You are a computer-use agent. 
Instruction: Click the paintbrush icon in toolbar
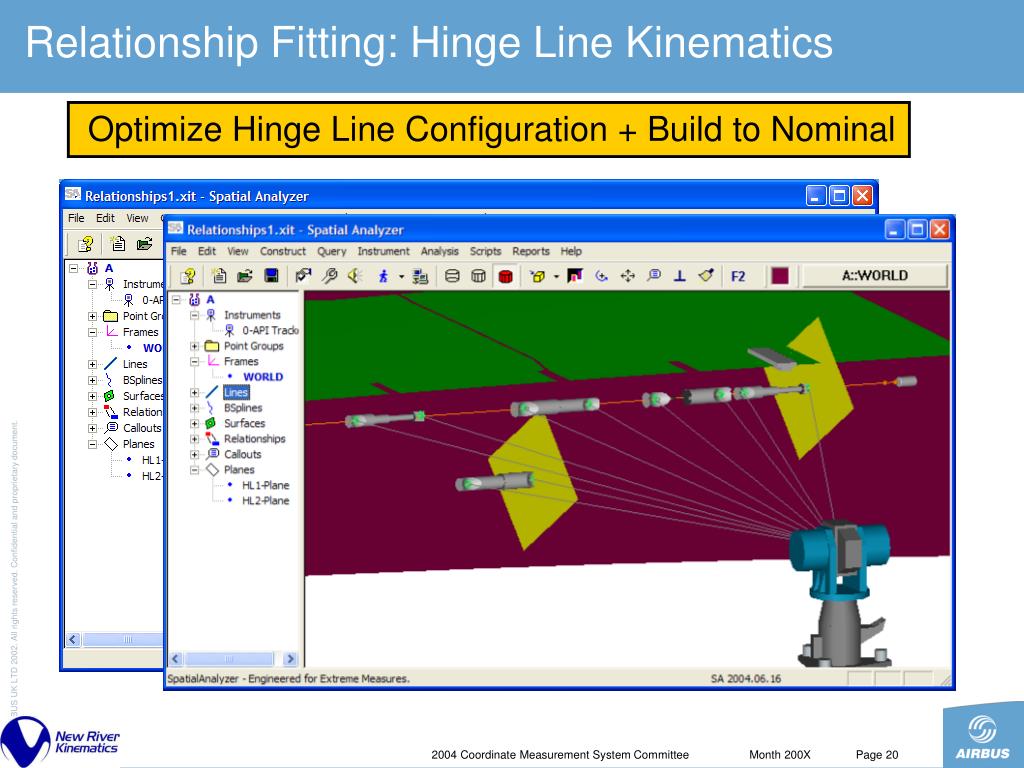tap(706, 276)
